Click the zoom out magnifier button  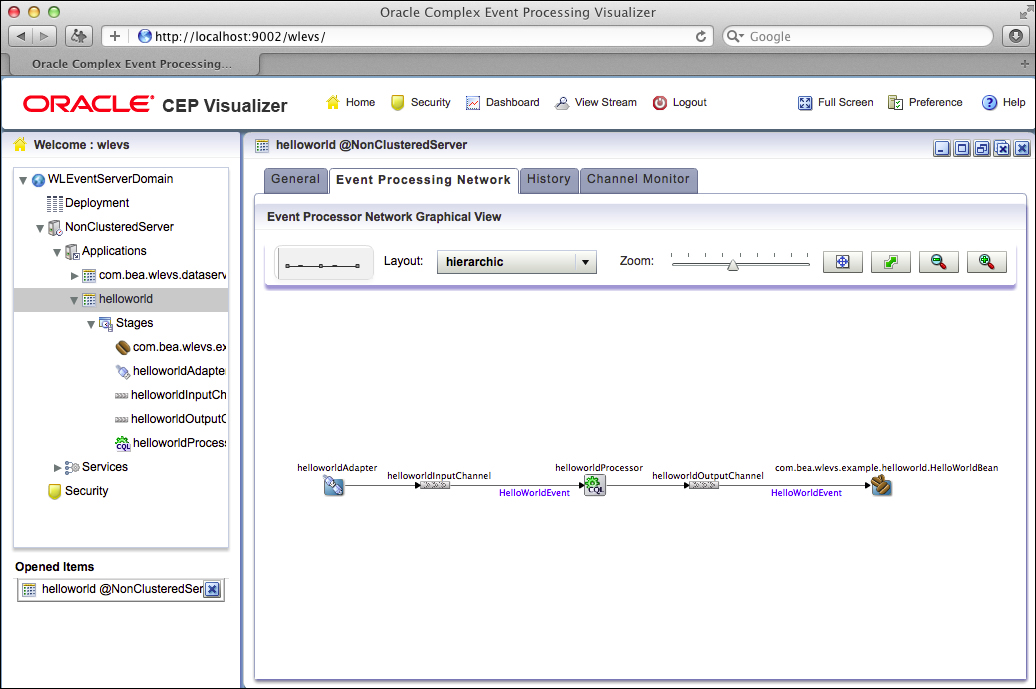(938, 262)
